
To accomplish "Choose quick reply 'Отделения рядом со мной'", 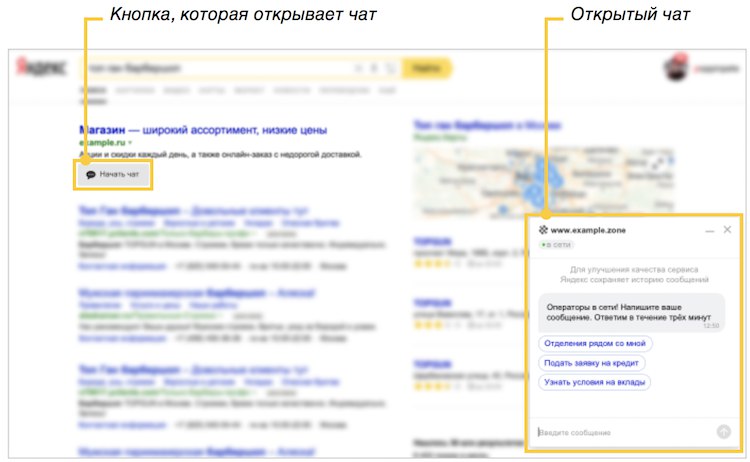I will pyautogui.click(x=595, y=343).
